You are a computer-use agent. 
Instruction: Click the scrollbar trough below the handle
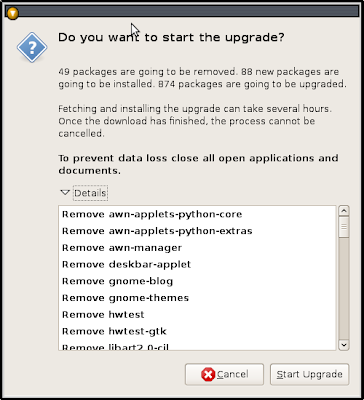coord(344,288)
